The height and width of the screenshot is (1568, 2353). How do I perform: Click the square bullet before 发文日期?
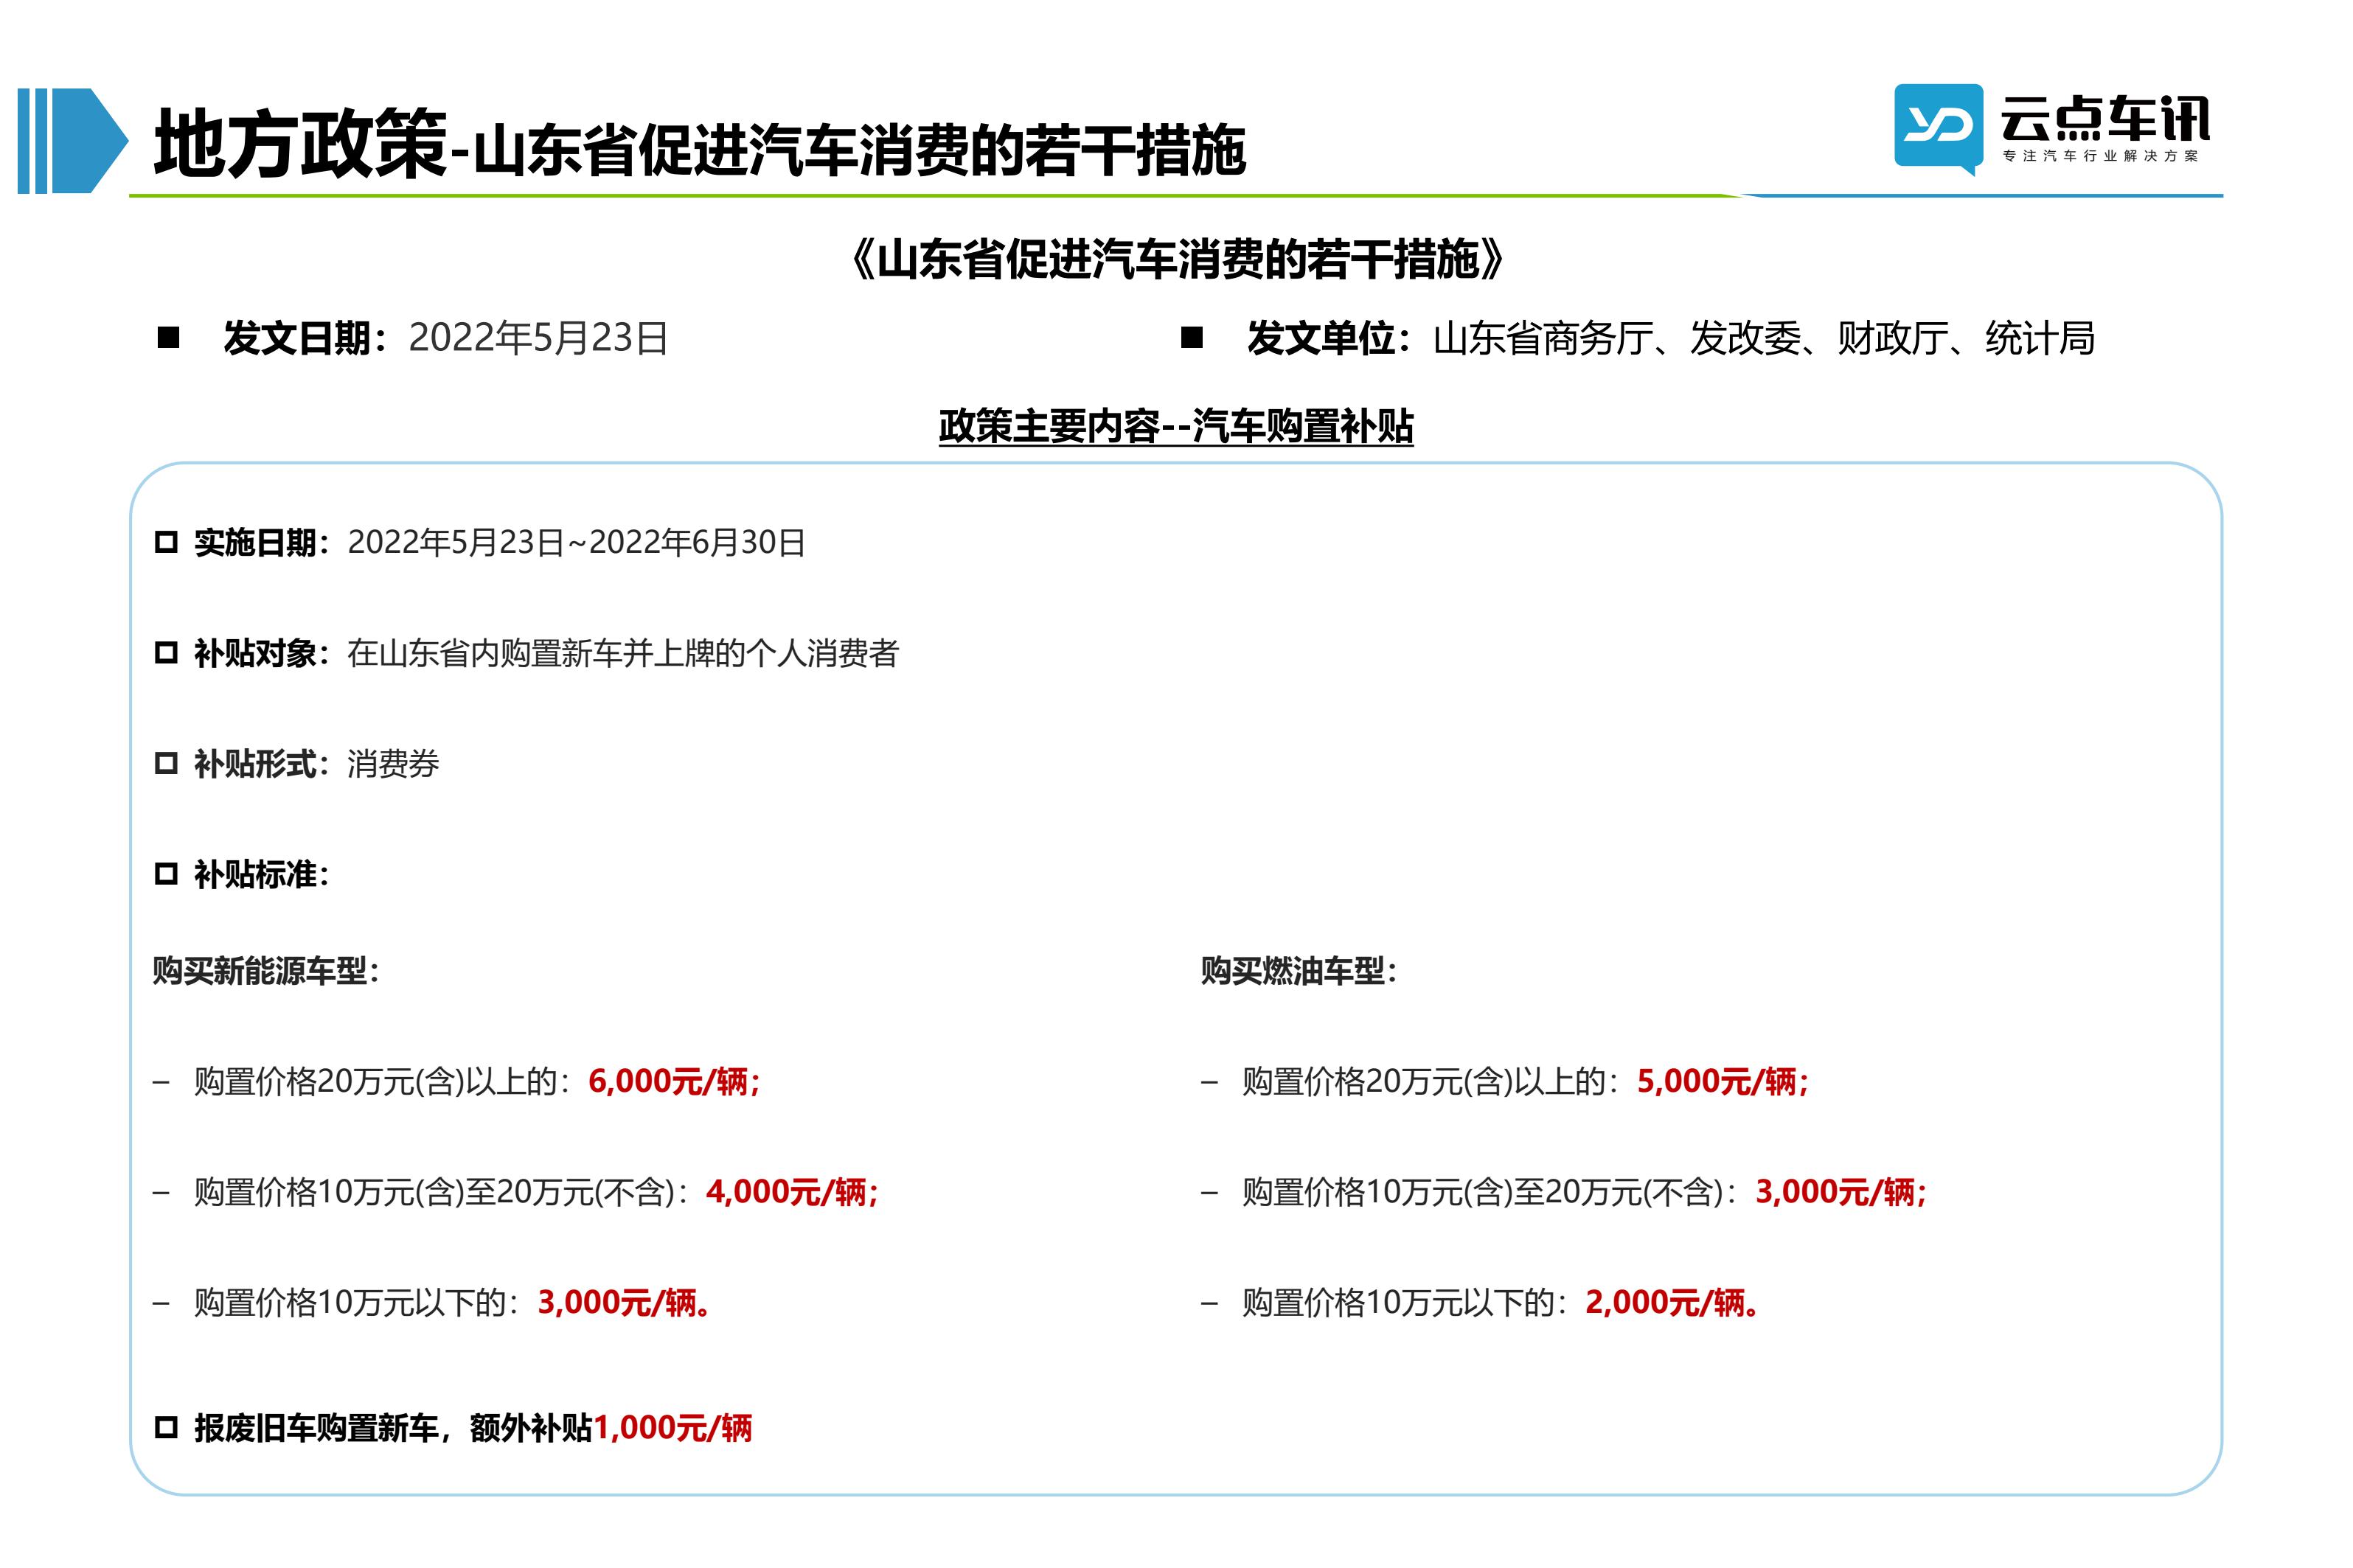click(x=169, y=338)
